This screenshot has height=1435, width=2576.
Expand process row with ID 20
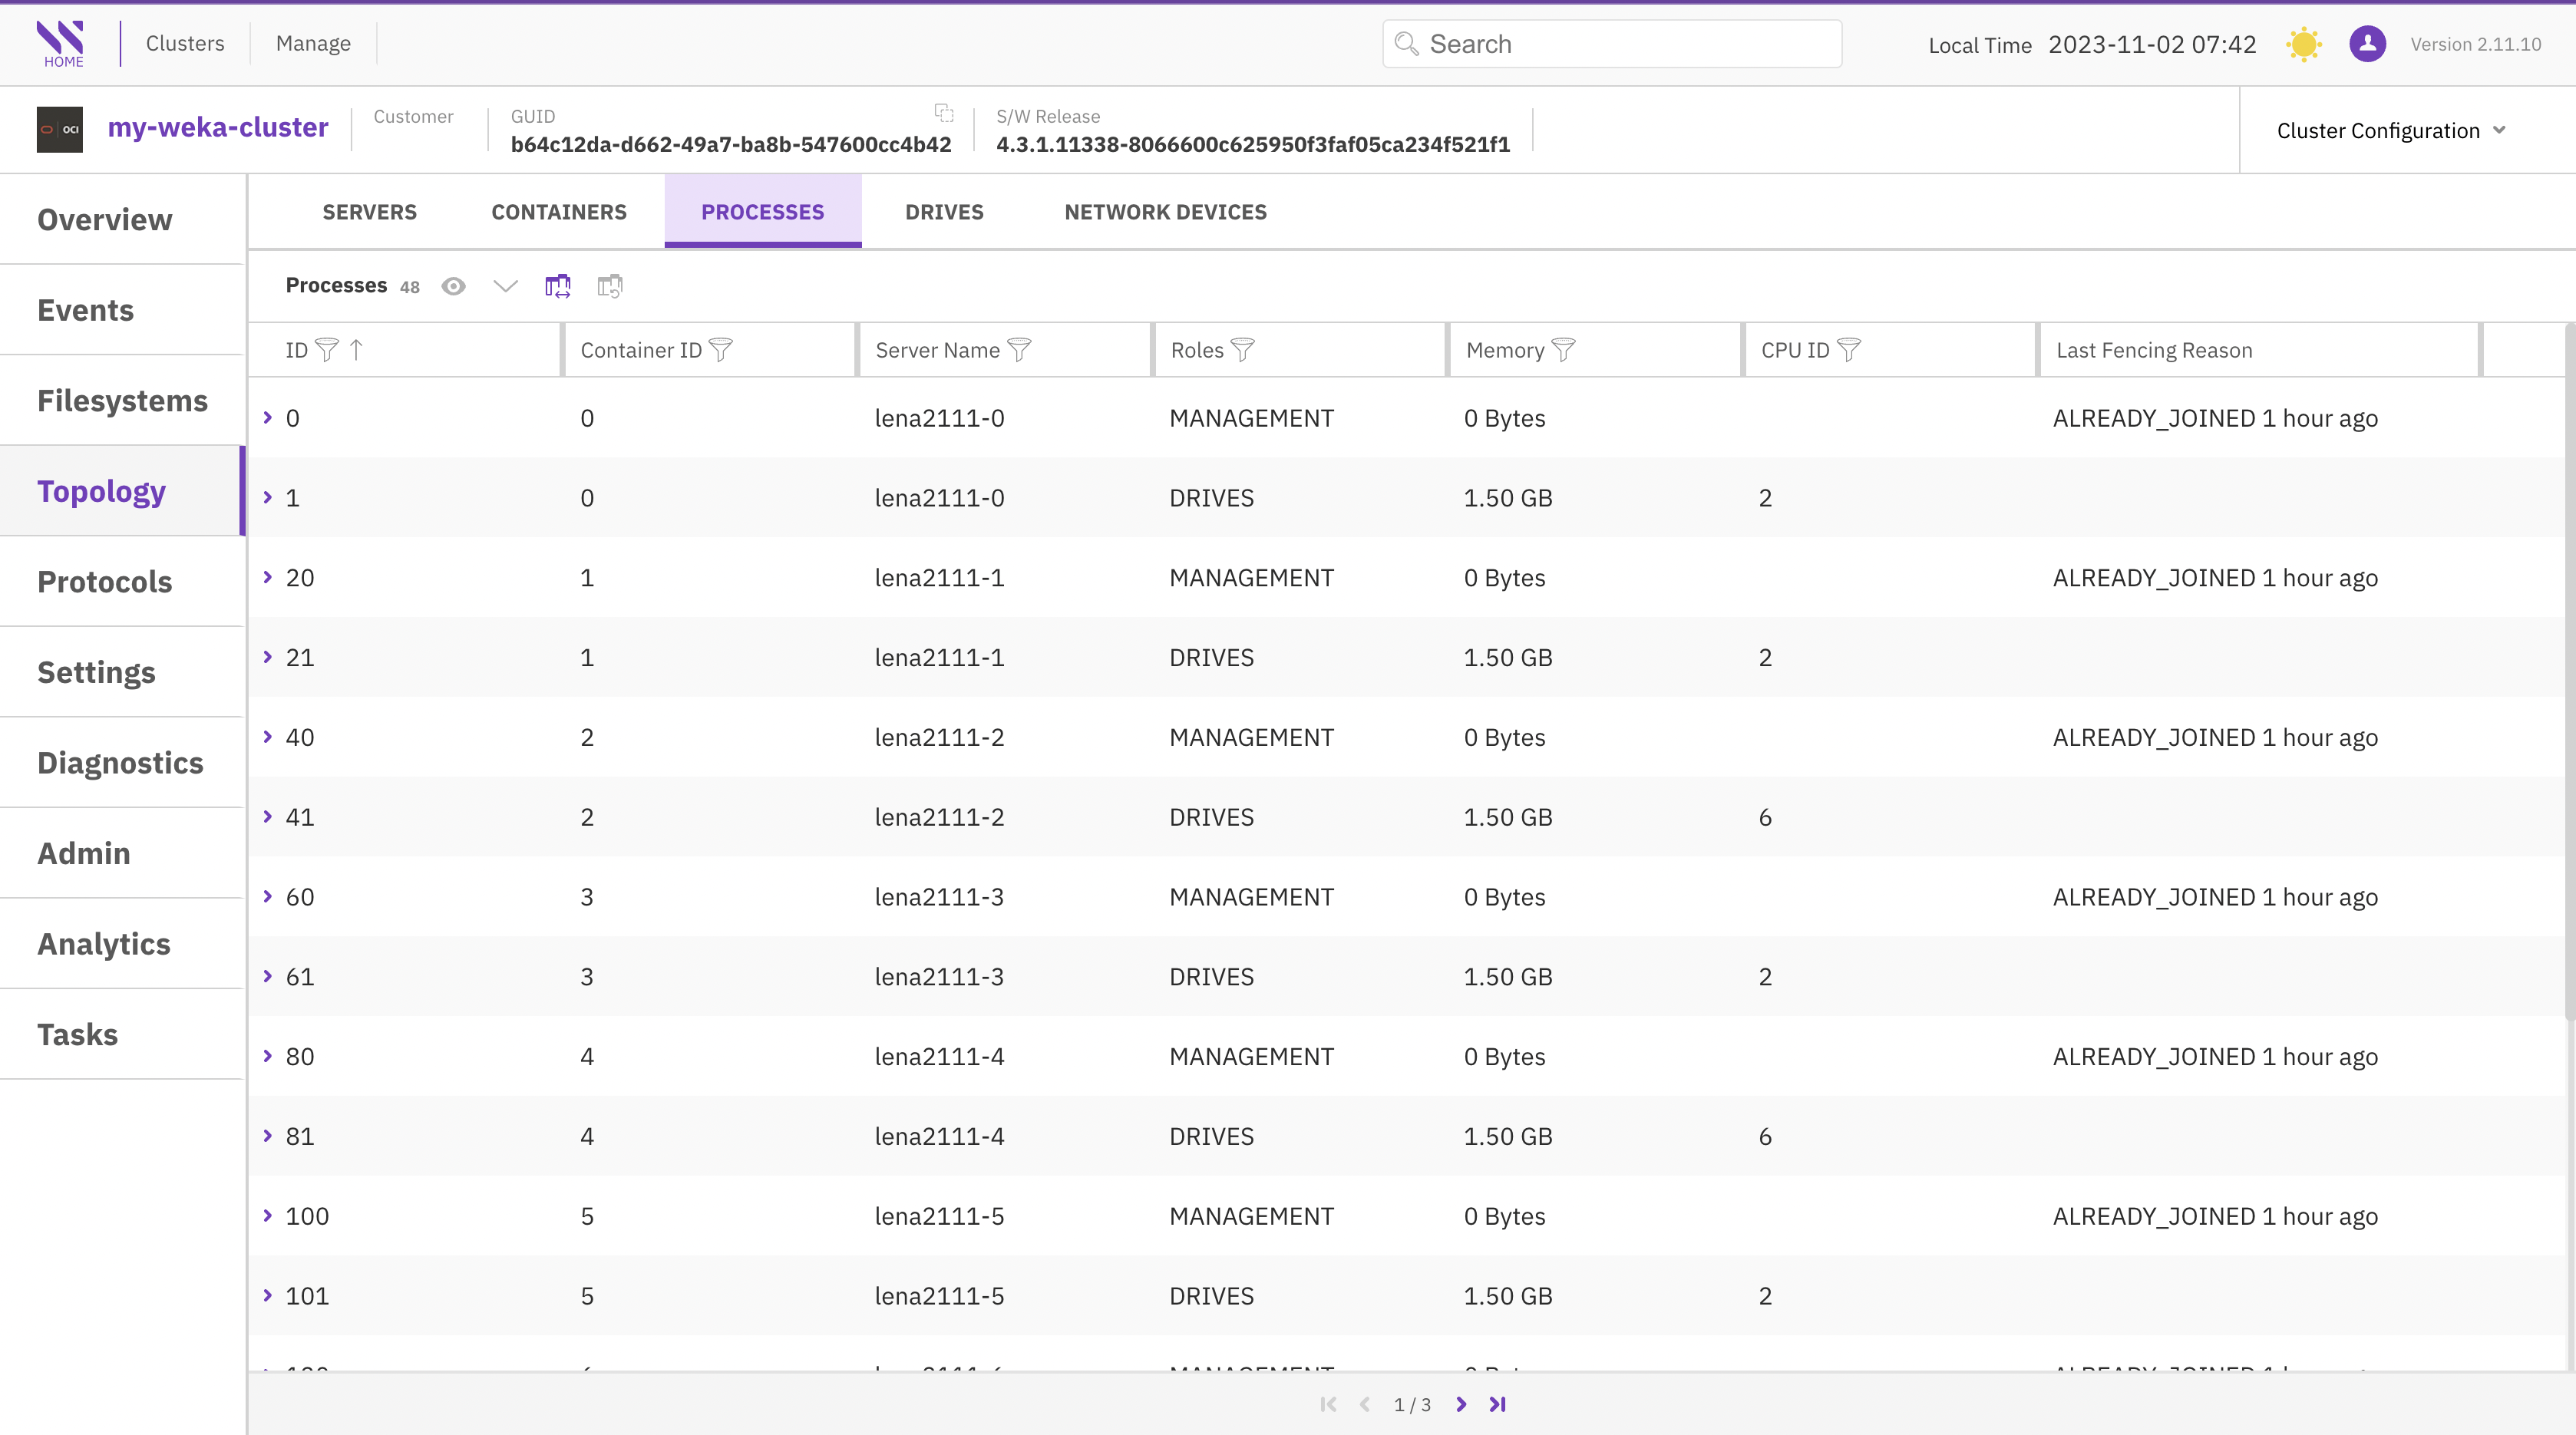pyautogui.click(x=267, y=577)
